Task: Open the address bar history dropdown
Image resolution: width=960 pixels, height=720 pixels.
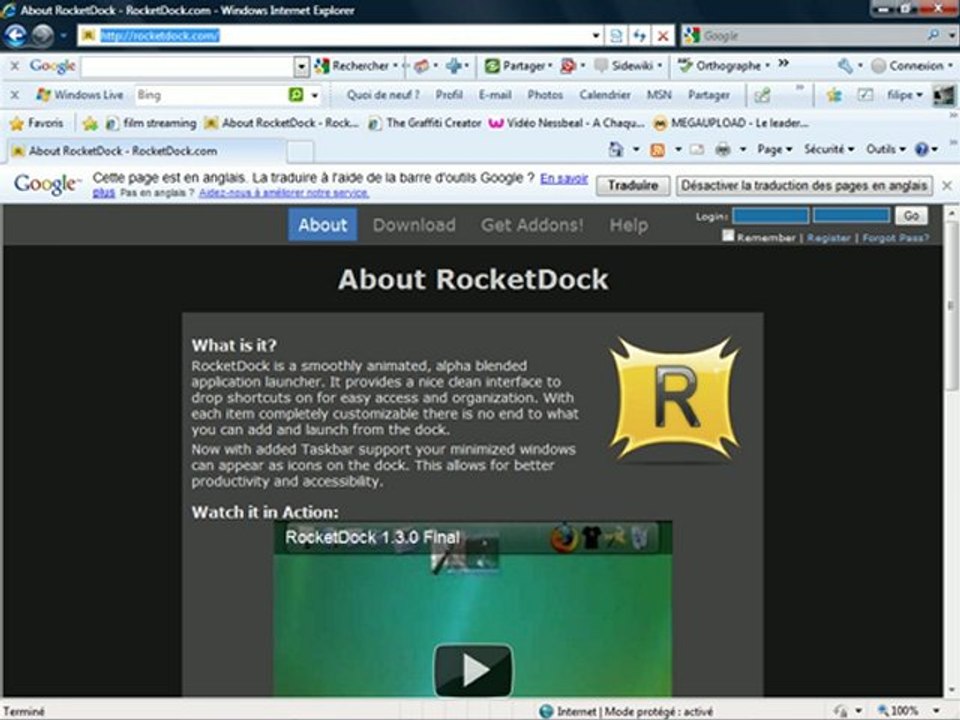Action: pos(596,36)
